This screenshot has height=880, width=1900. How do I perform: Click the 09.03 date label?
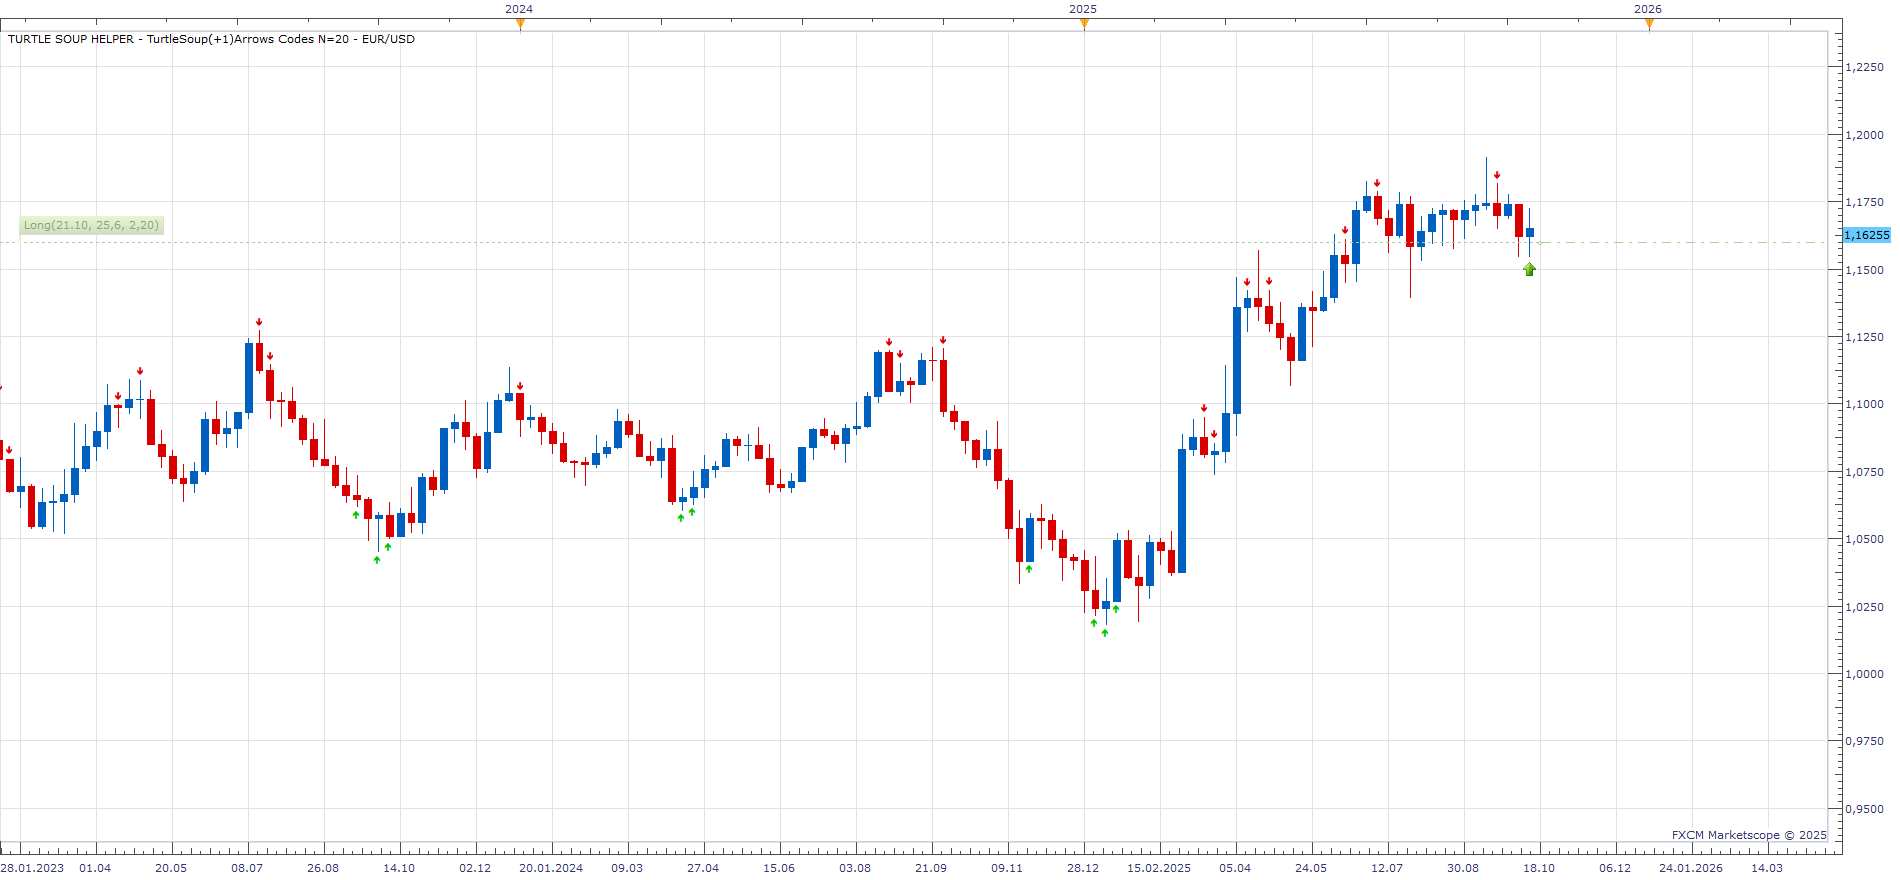pyautogui.click(x=627, y=868)
